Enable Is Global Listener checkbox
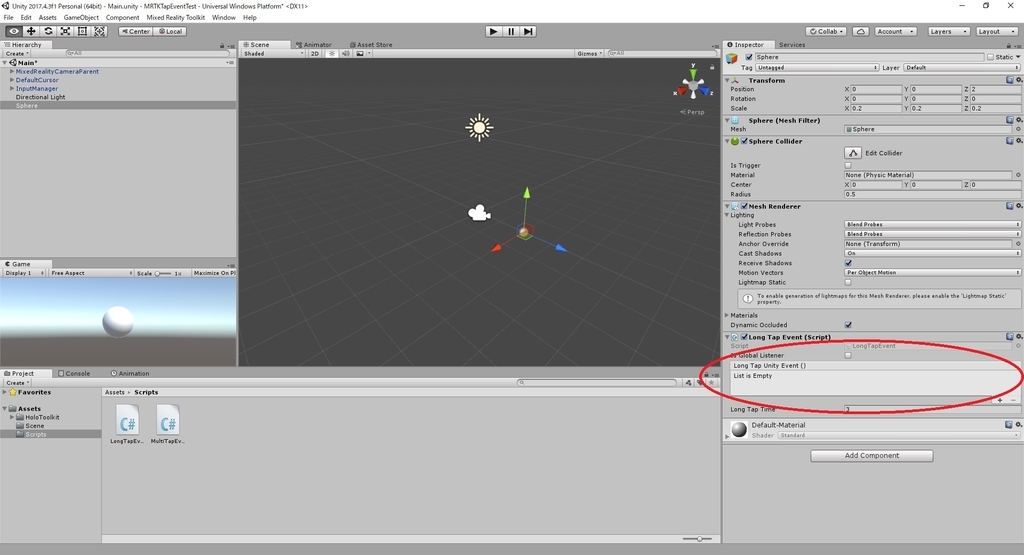The image size is (1024, 555). tap(848, 355)
